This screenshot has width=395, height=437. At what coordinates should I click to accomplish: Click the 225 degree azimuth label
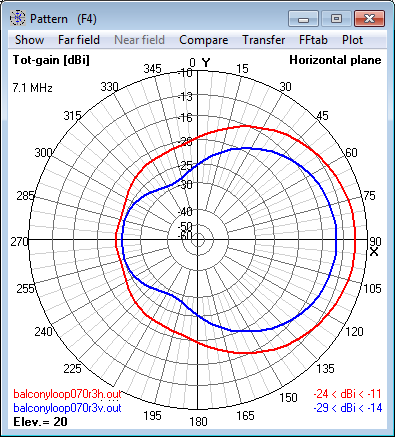pyautogui.click(x=72, y=368)
